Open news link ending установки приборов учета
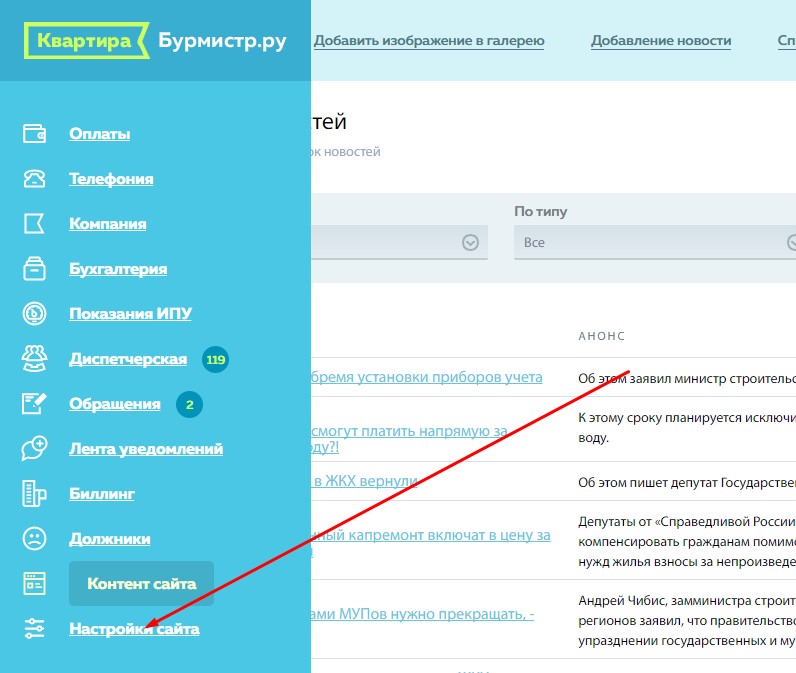Viewport: 796px width, 673px height. coord(426,377)
